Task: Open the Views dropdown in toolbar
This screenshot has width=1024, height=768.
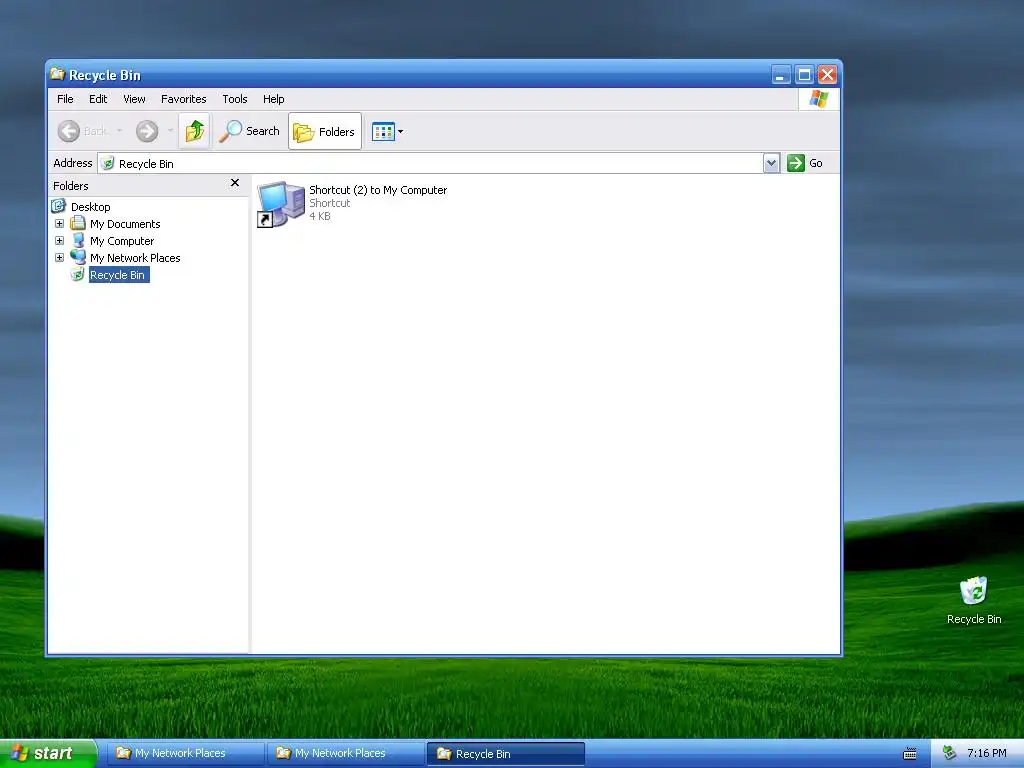Action: 387,131
